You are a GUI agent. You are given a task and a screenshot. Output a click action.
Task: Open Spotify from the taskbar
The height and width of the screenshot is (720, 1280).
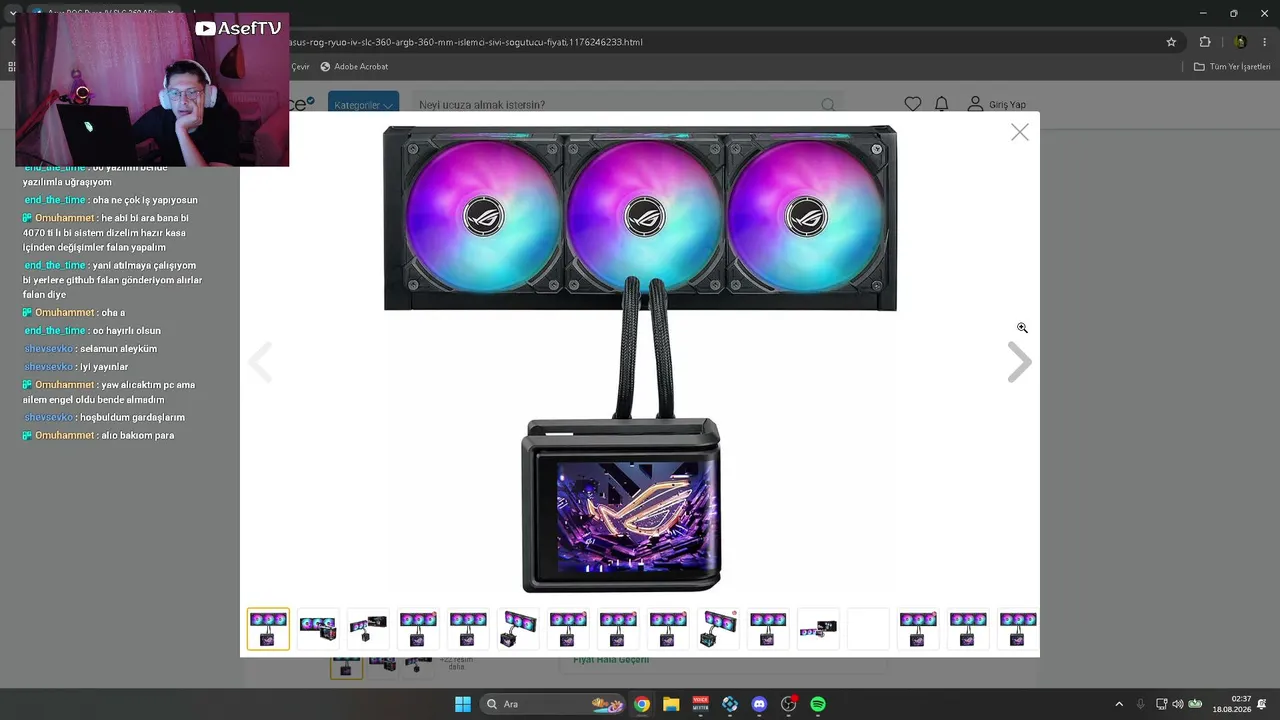pyautogui.click(x=818, y=704)
